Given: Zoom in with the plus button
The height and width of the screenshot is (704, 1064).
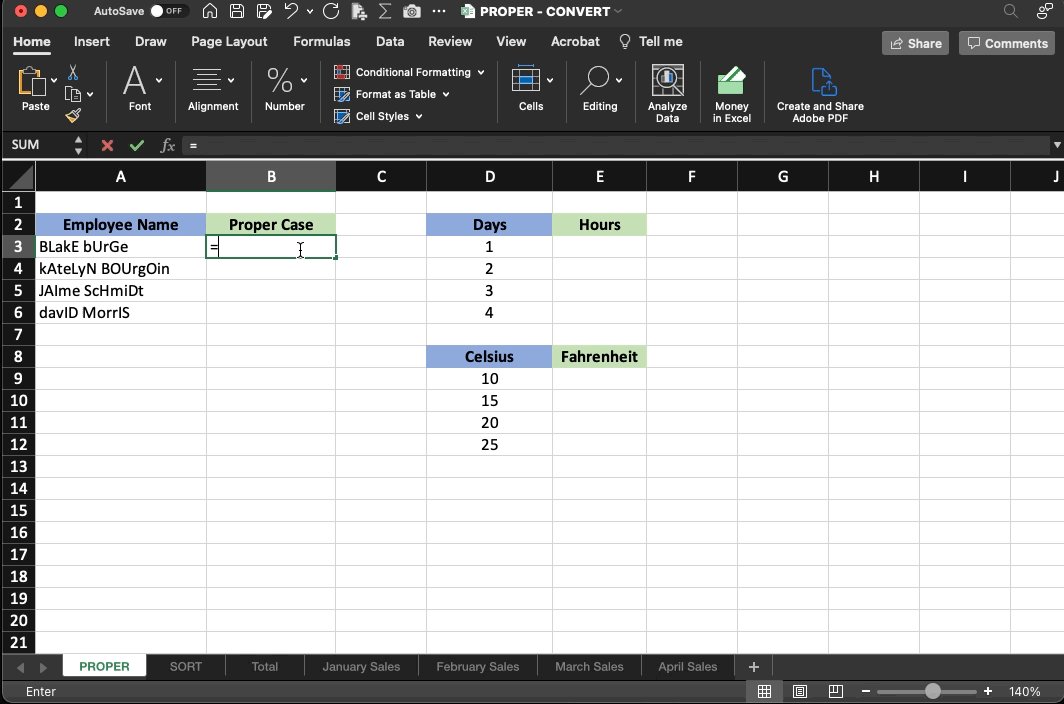Looking at the screenshot, I should click(987, 691).
